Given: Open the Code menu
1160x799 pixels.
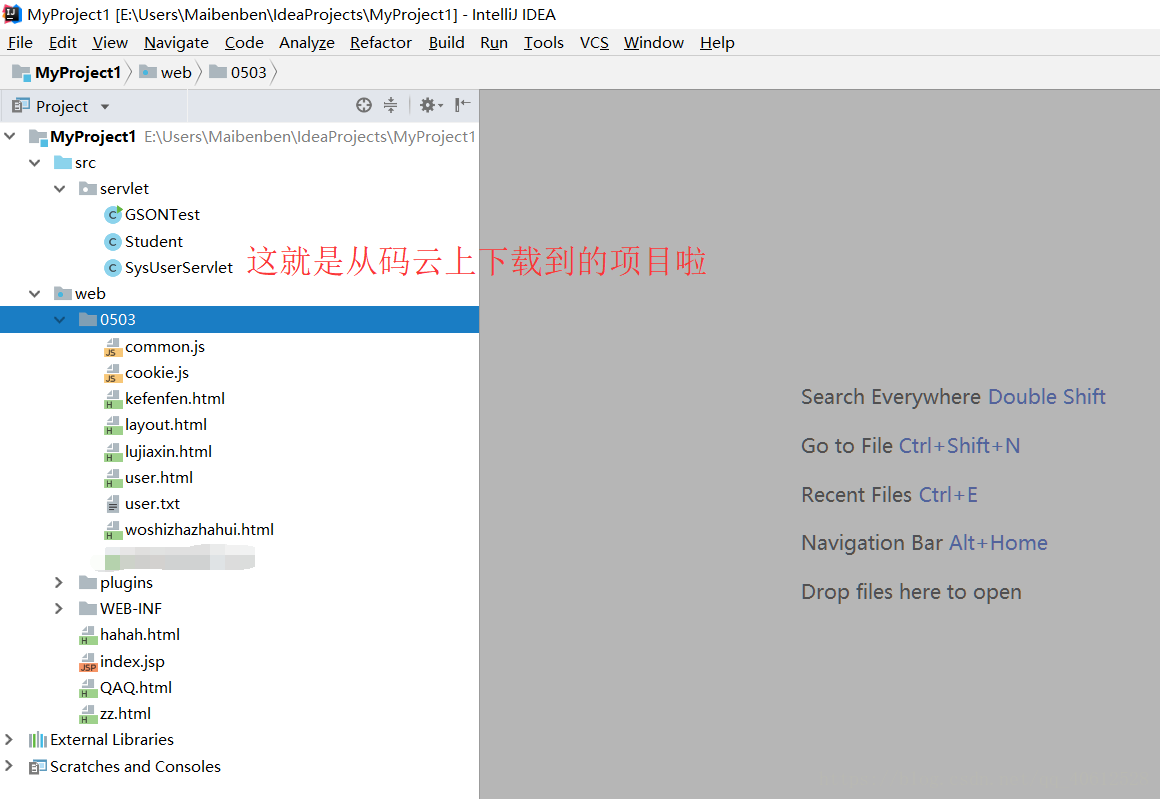Looking at the screenshot, I should pos(244,43).
